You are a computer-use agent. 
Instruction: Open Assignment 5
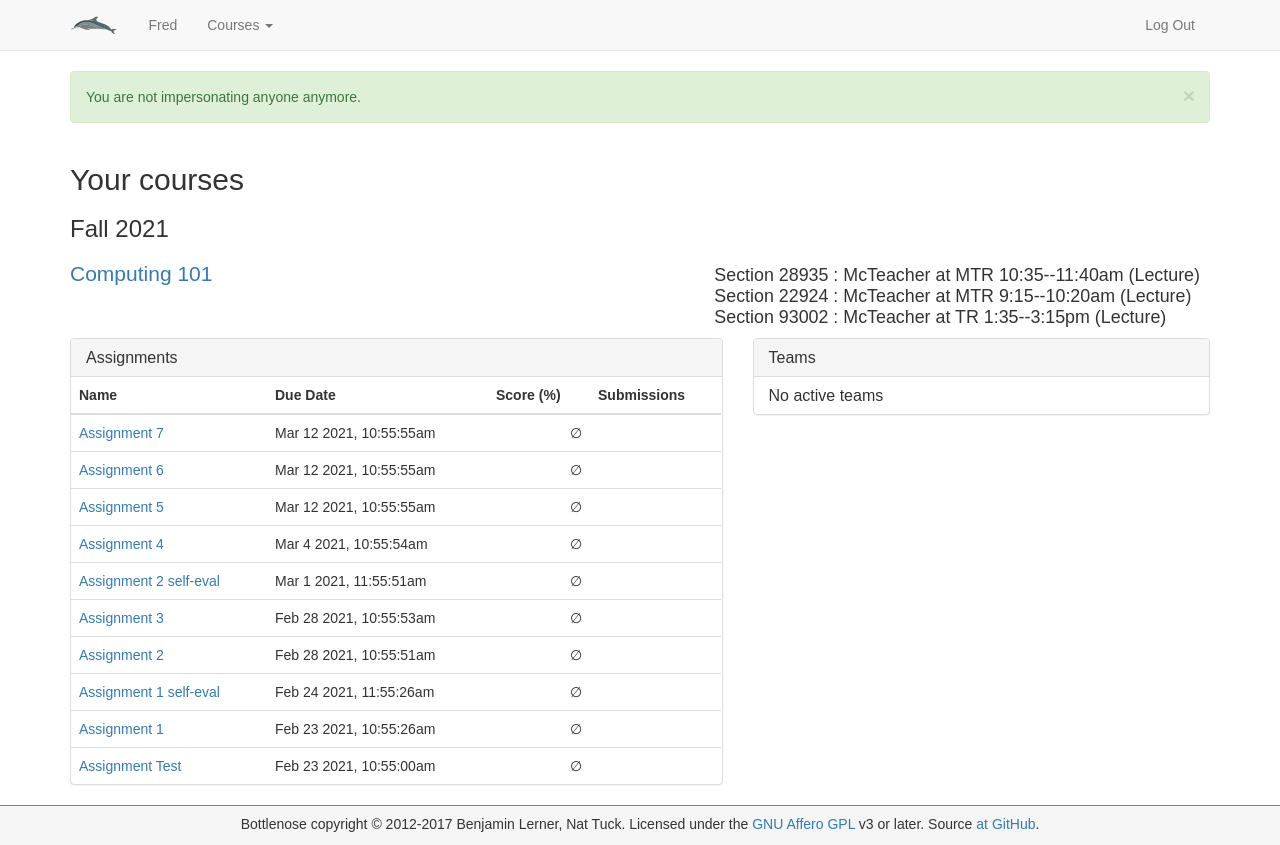[121, 507]
